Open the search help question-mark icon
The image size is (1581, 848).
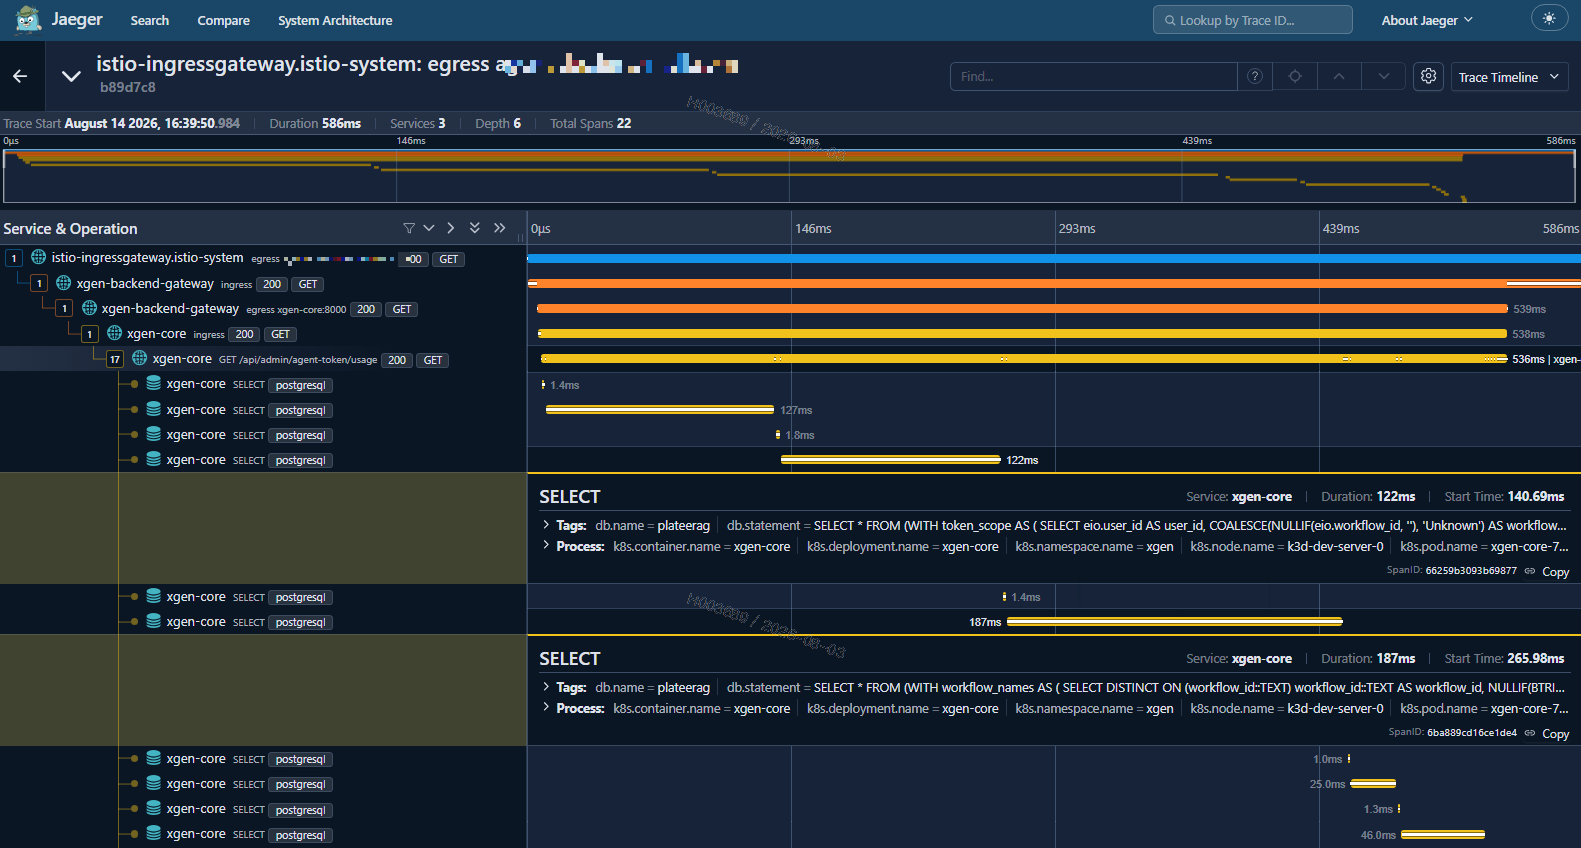pos(1255,76)
